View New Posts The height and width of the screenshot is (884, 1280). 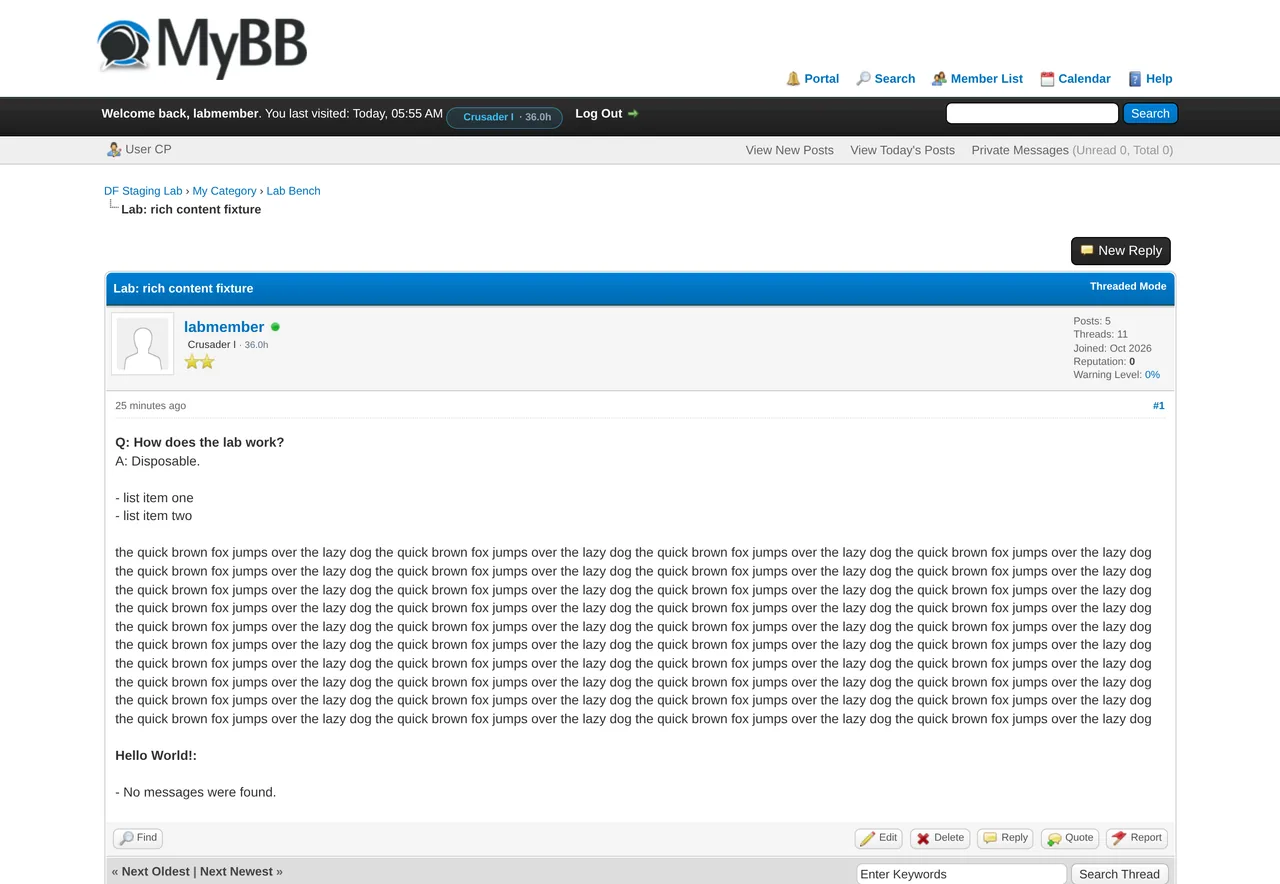pos(789,150)
